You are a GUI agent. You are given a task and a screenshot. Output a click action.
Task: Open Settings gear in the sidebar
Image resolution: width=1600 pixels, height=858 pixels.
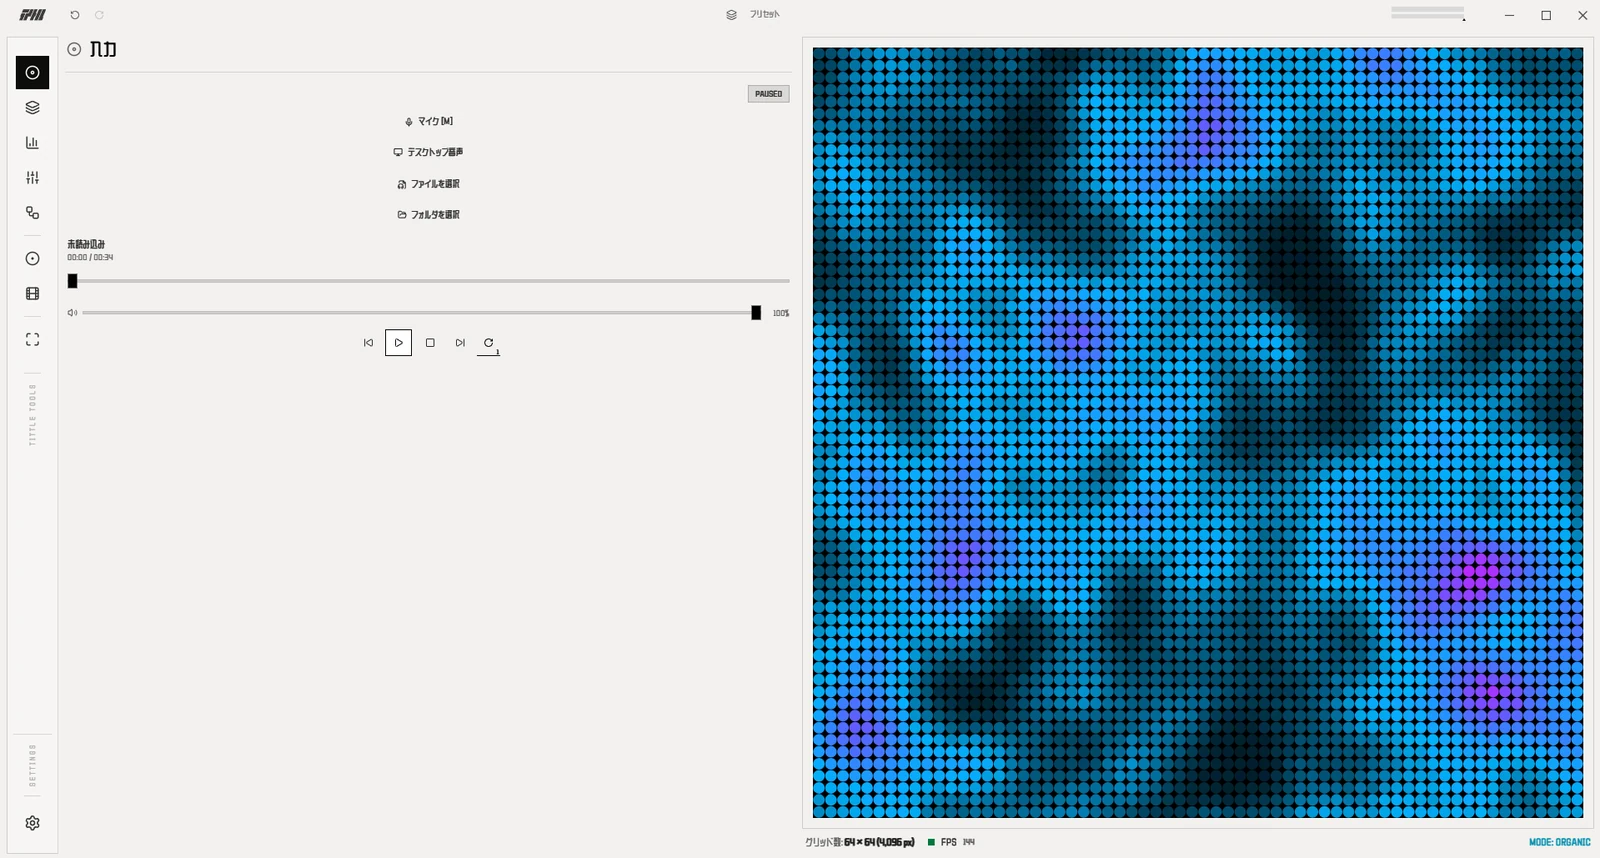[x=32, y=823]
